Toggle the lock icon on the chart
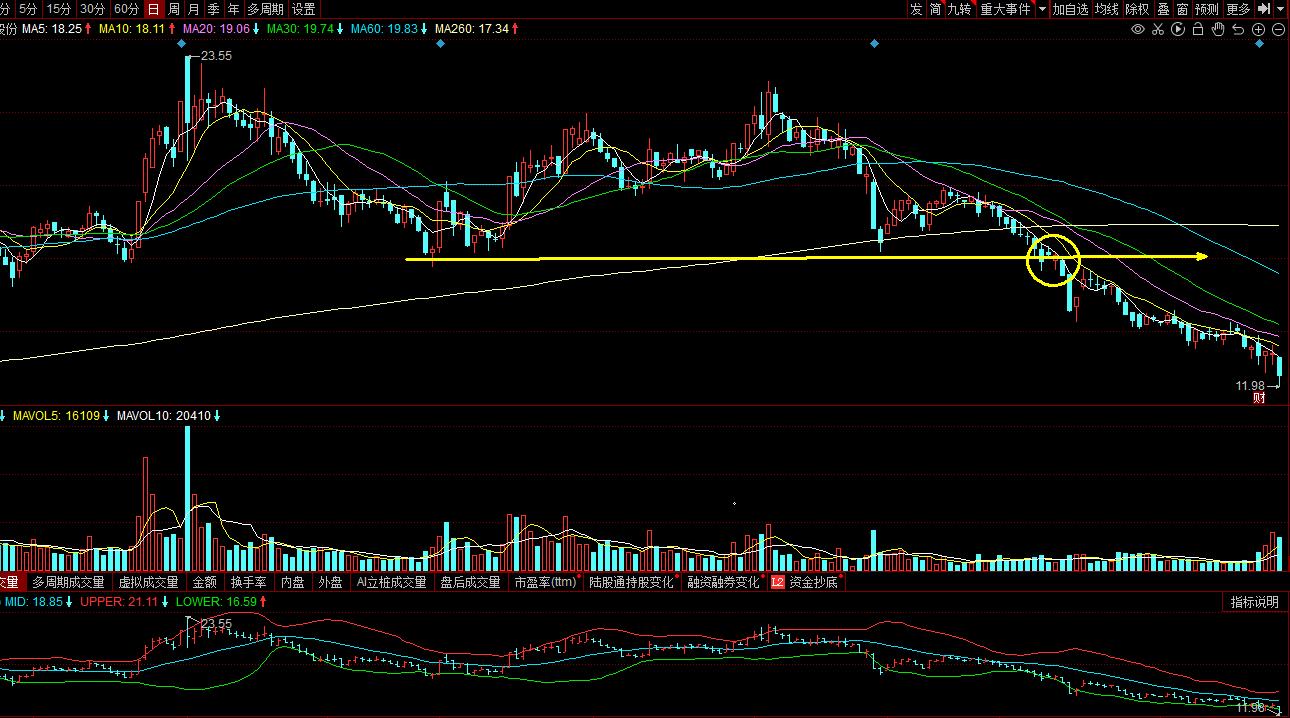Viewport: 1290px width, 718px height. click(1198, 30)
